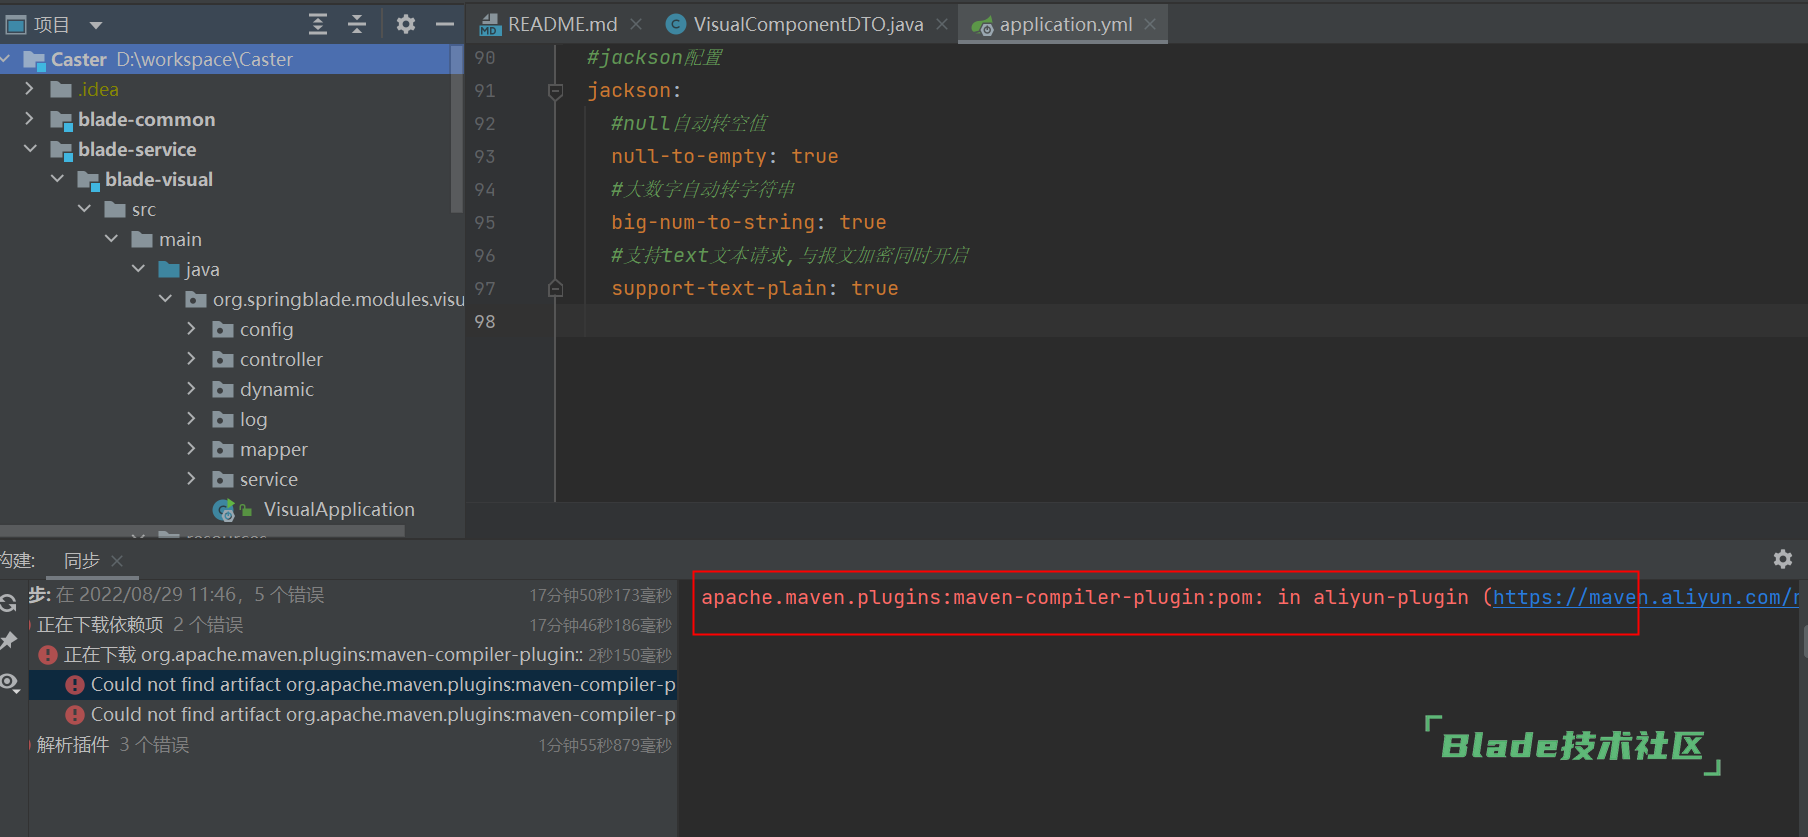Hide the project panel minus icon
Viewport: 1808px width, 837px height.
click(x=445, y=24)
